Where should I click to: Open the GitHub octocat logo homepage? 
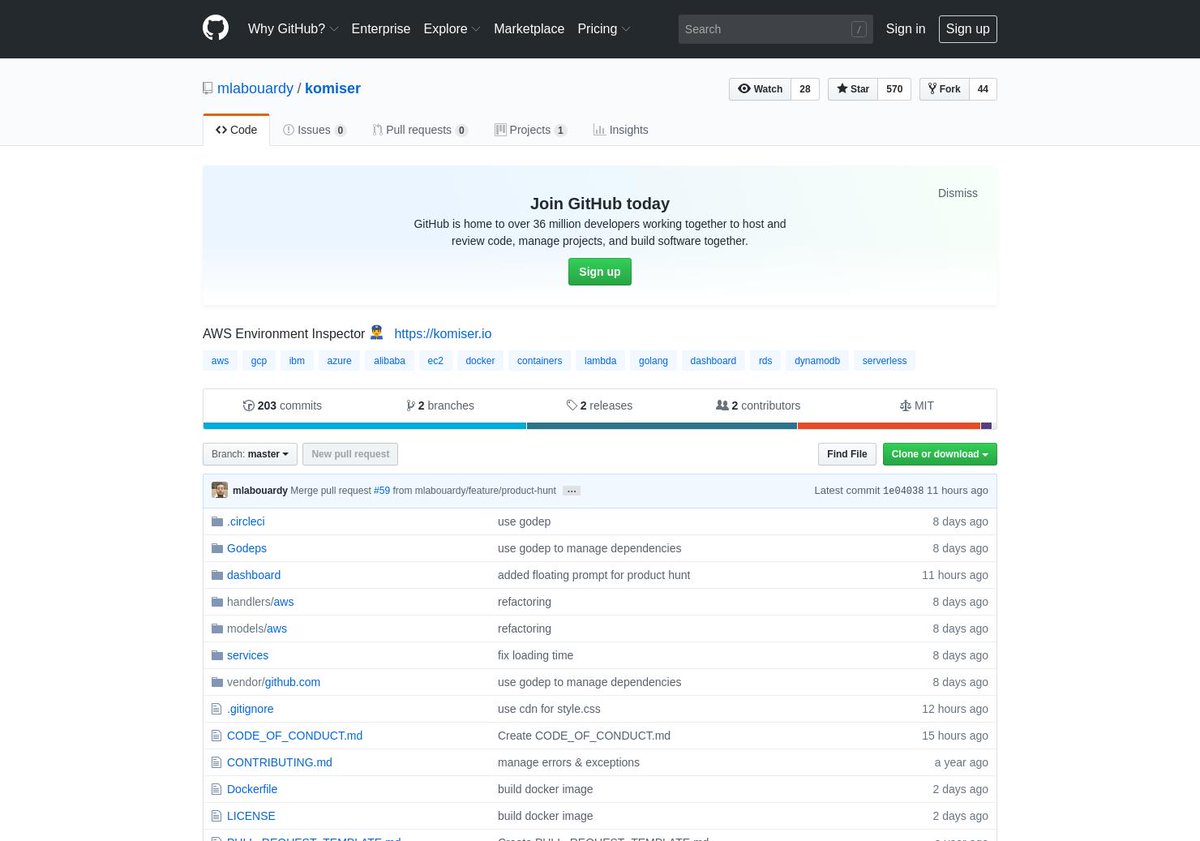tap(215, 28)
